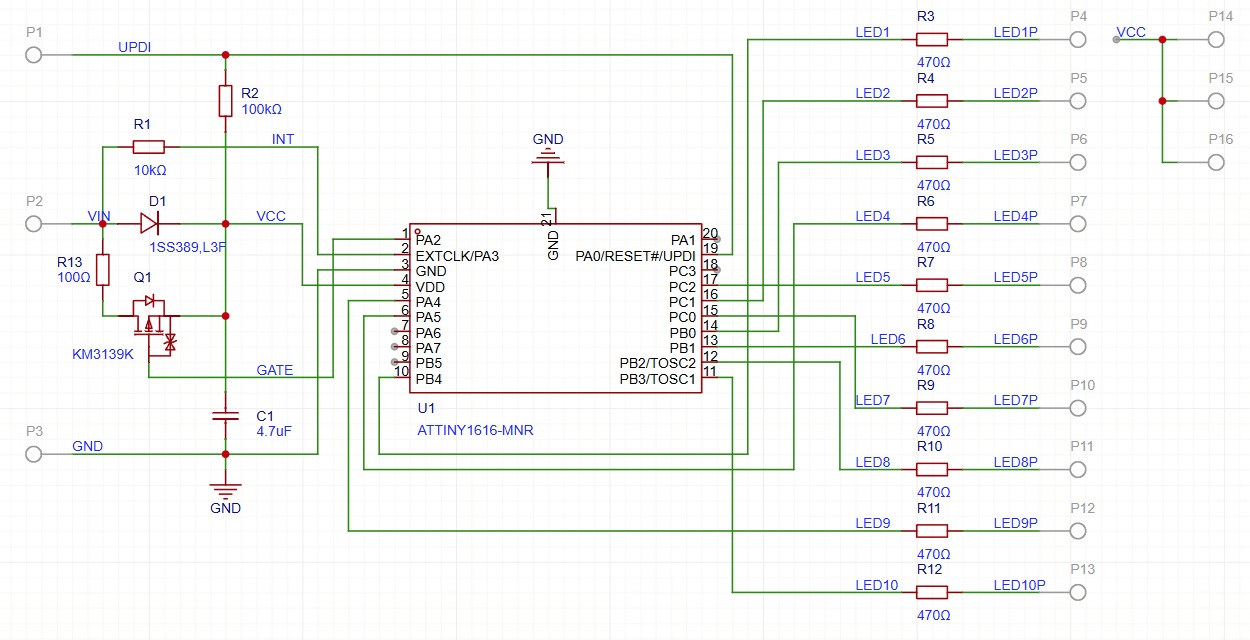
Task: Select the LED3 net label
Action: click(872, 155)
